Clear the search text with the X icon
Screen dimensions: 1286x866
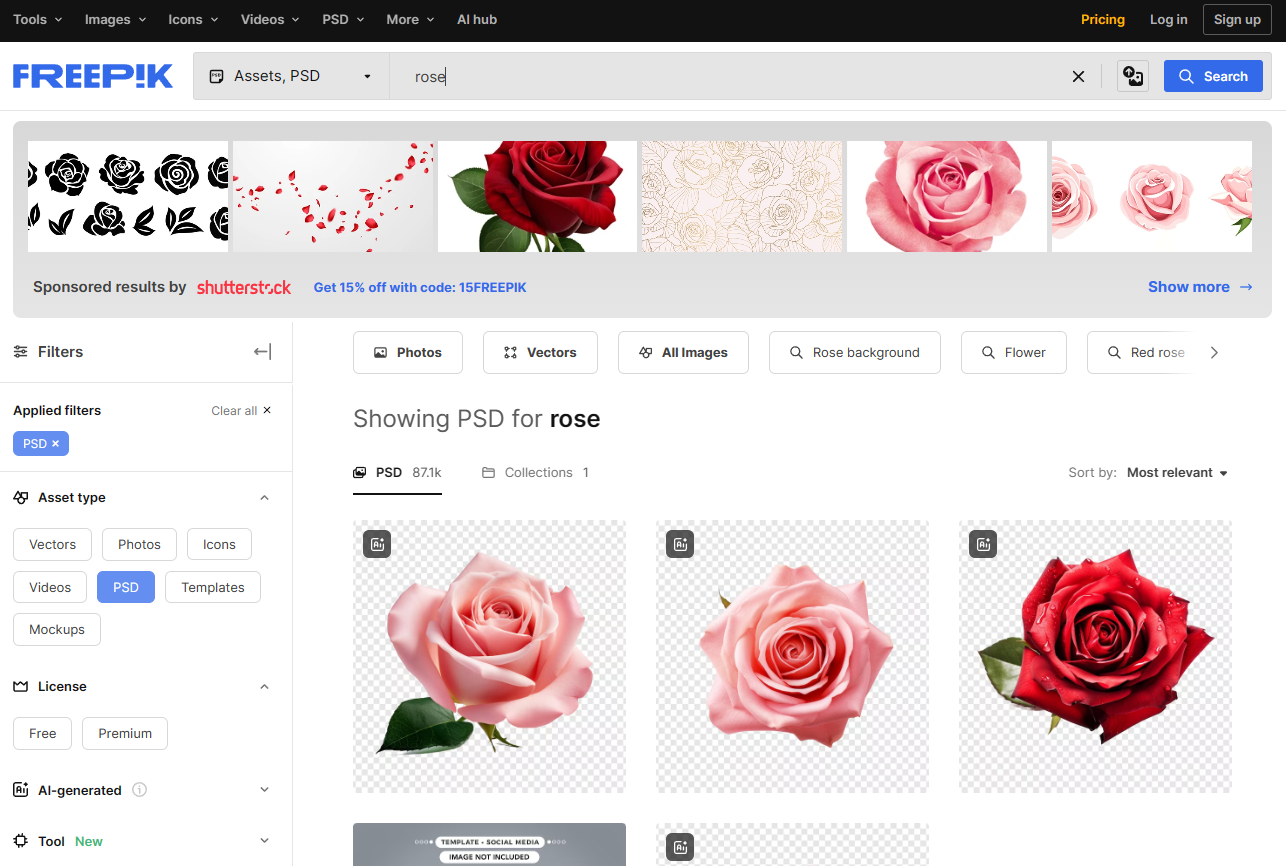[1078, 76]
